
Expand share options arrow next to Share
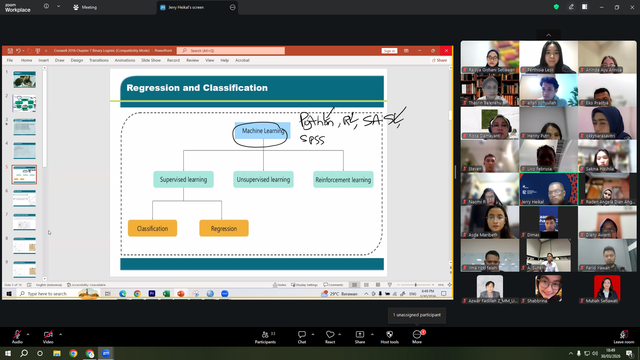372,334
